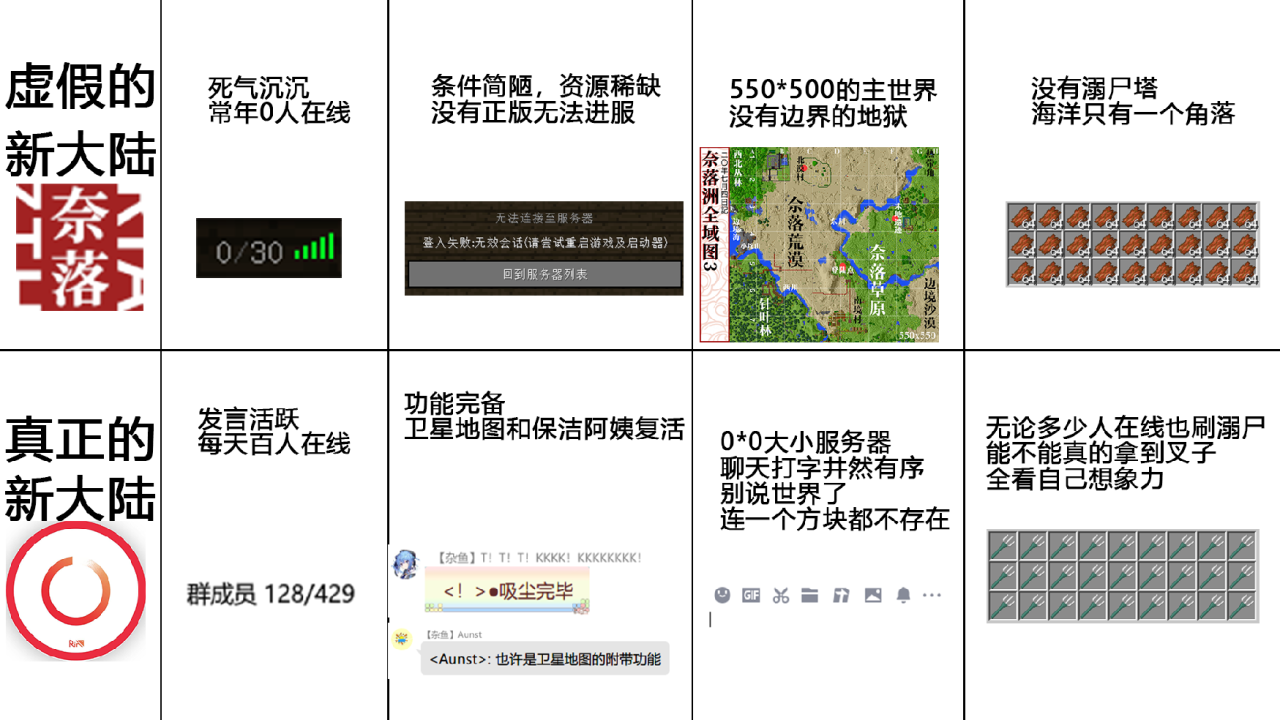Screen dimensions: 1280x720
Task: Click the music share icon
Action: pyautogui.click(x=841, y=595)
